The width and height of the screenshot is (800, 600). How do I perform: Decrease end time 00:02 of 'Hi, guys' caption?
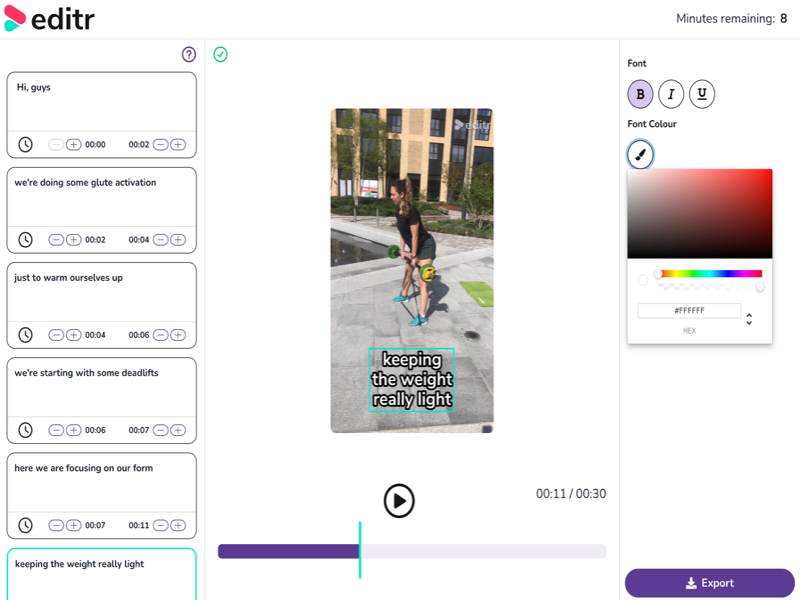pyautogui.click(x=161, y=144)
